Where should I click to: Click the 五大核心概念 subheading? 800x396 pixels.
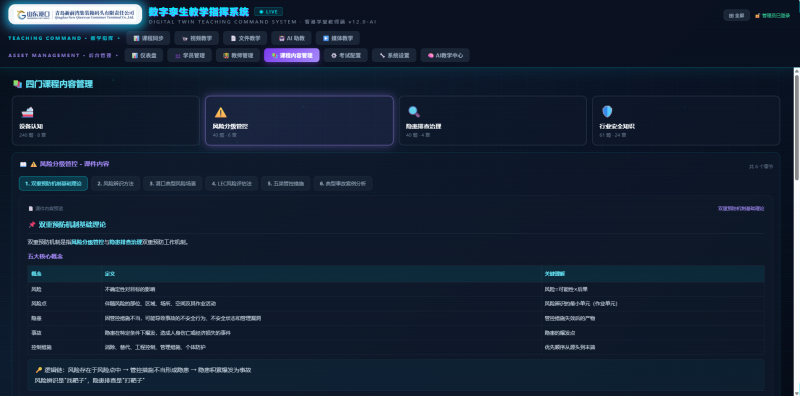click(x=45, y=256)
